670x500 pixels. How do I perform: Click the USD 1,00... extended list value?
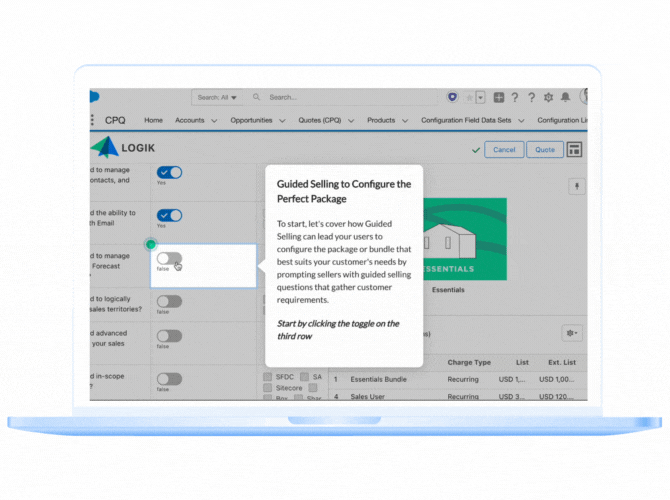(x=556, y=379)
